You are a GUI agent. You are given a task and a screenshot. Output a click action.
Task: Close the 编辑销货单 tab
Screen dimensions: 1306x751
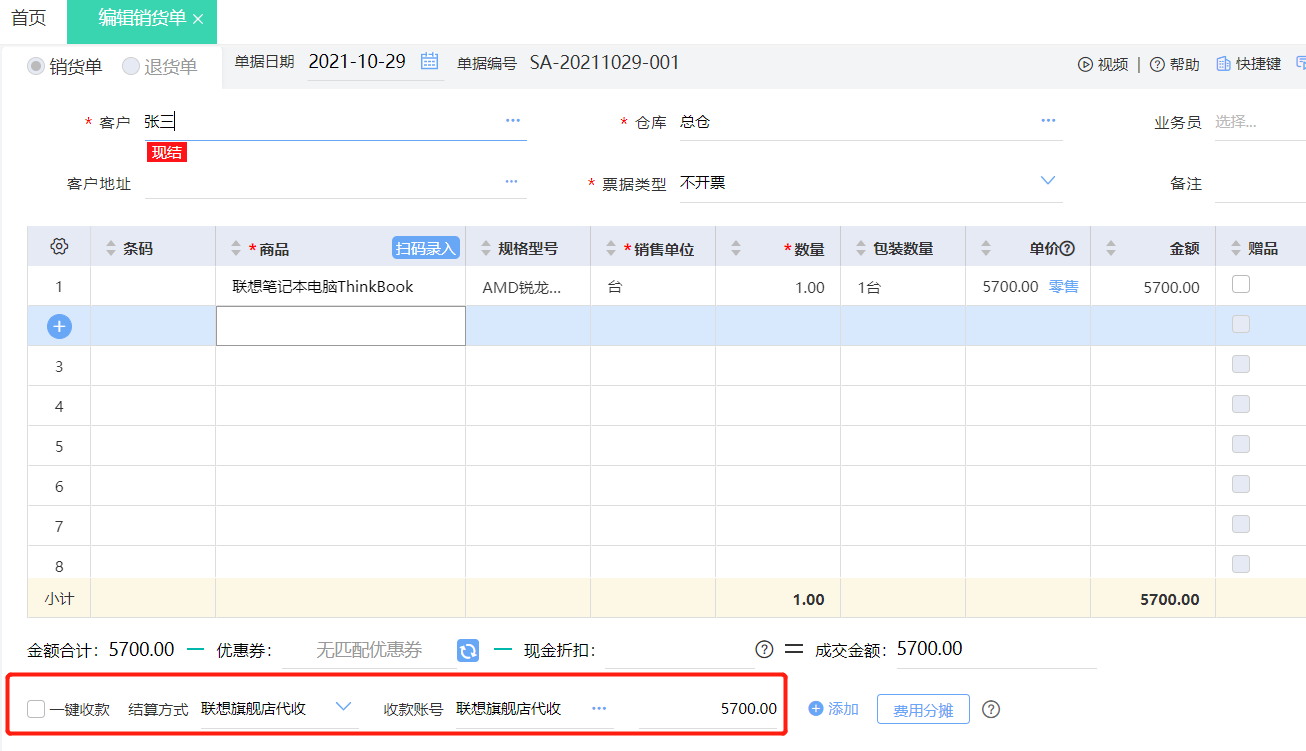click(198, 20)
